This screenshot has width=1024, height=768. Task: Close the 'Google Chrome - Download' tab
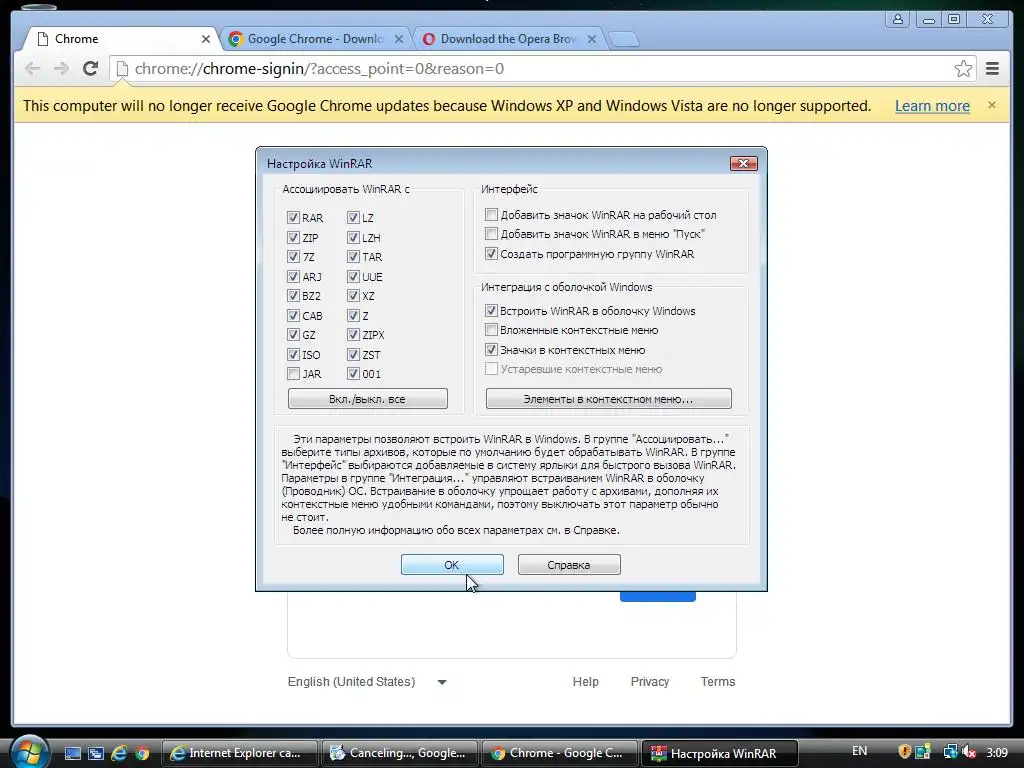[399, 39]
